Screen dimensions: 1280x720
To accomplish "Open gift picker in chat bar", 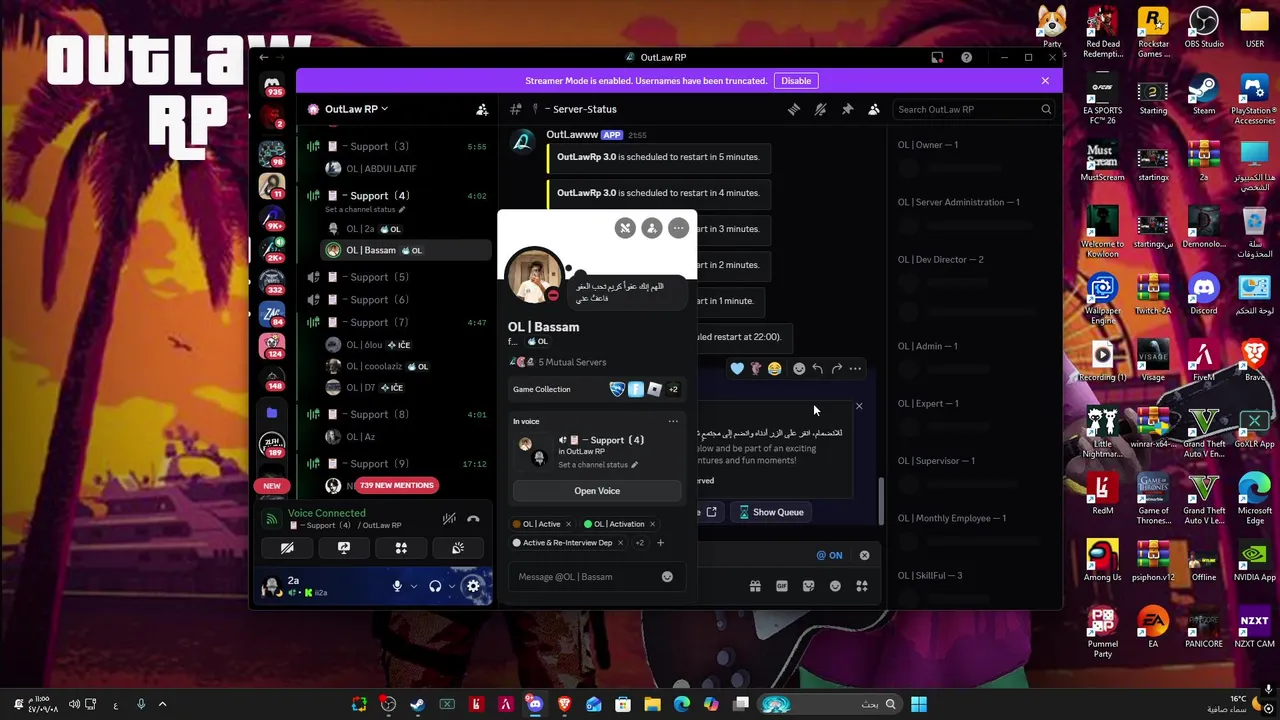I will pos(755,586).
